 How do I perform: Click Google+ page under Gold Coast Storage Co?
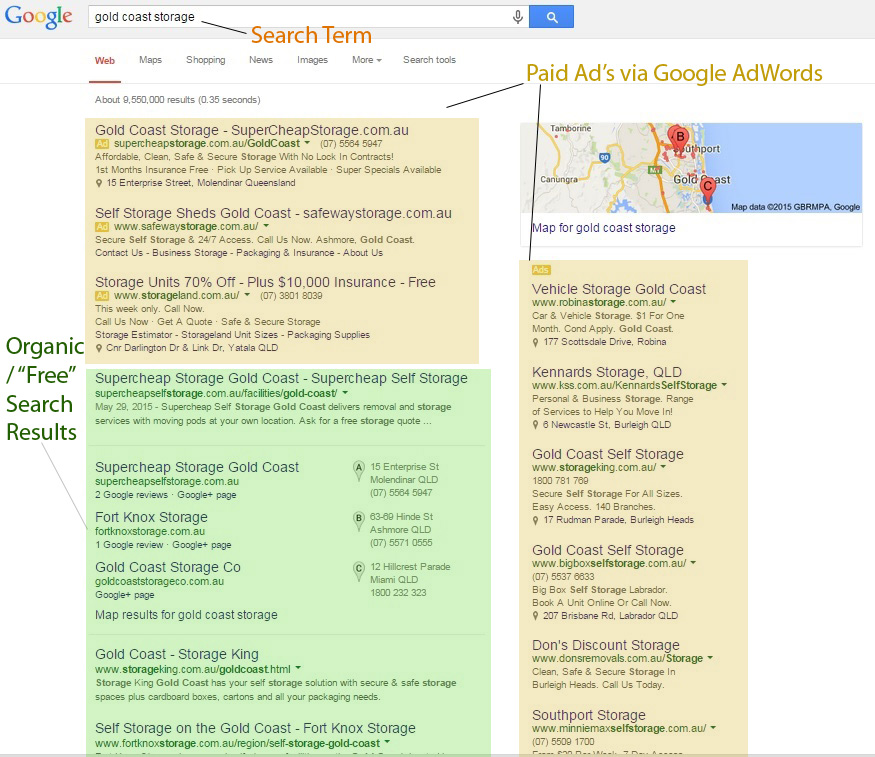(124, 595)
